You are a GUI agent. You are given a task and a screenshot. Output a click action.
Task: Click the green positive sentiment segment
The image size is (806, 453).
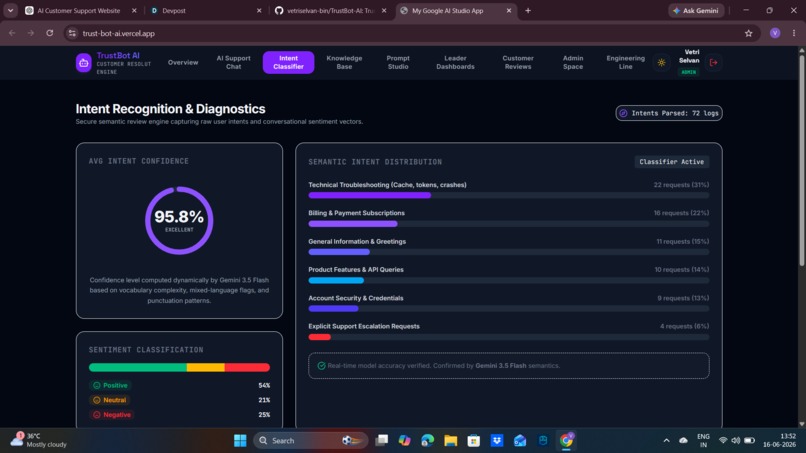point(138,367)
